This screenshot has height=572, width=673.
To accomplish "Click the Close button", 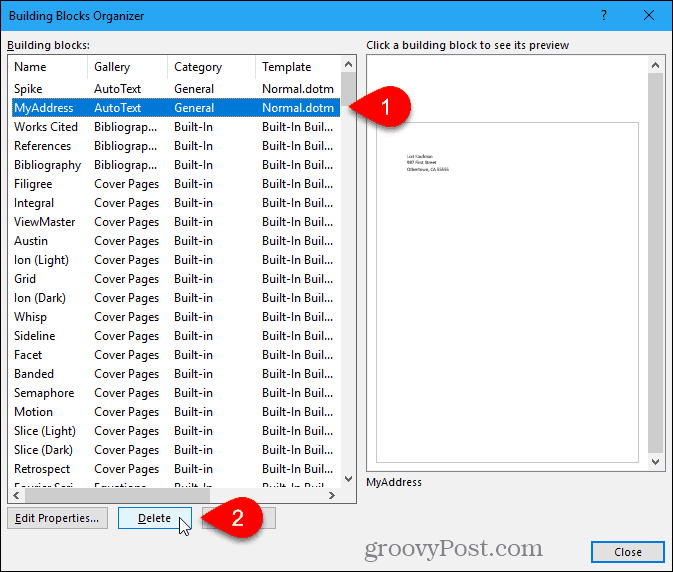I will [x=628, y=552].
